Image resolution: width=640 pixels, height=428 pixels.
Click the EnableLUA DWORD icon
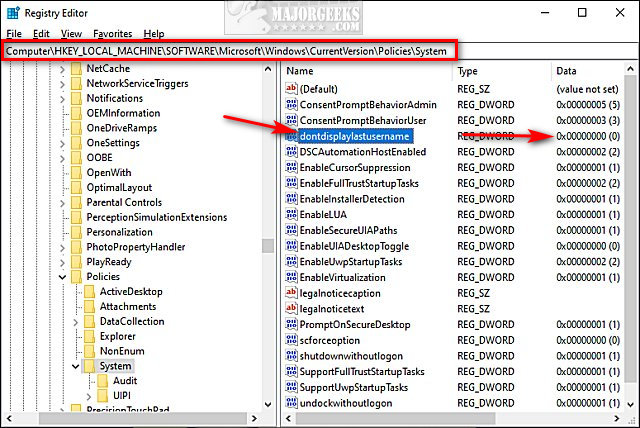point(291,214)
